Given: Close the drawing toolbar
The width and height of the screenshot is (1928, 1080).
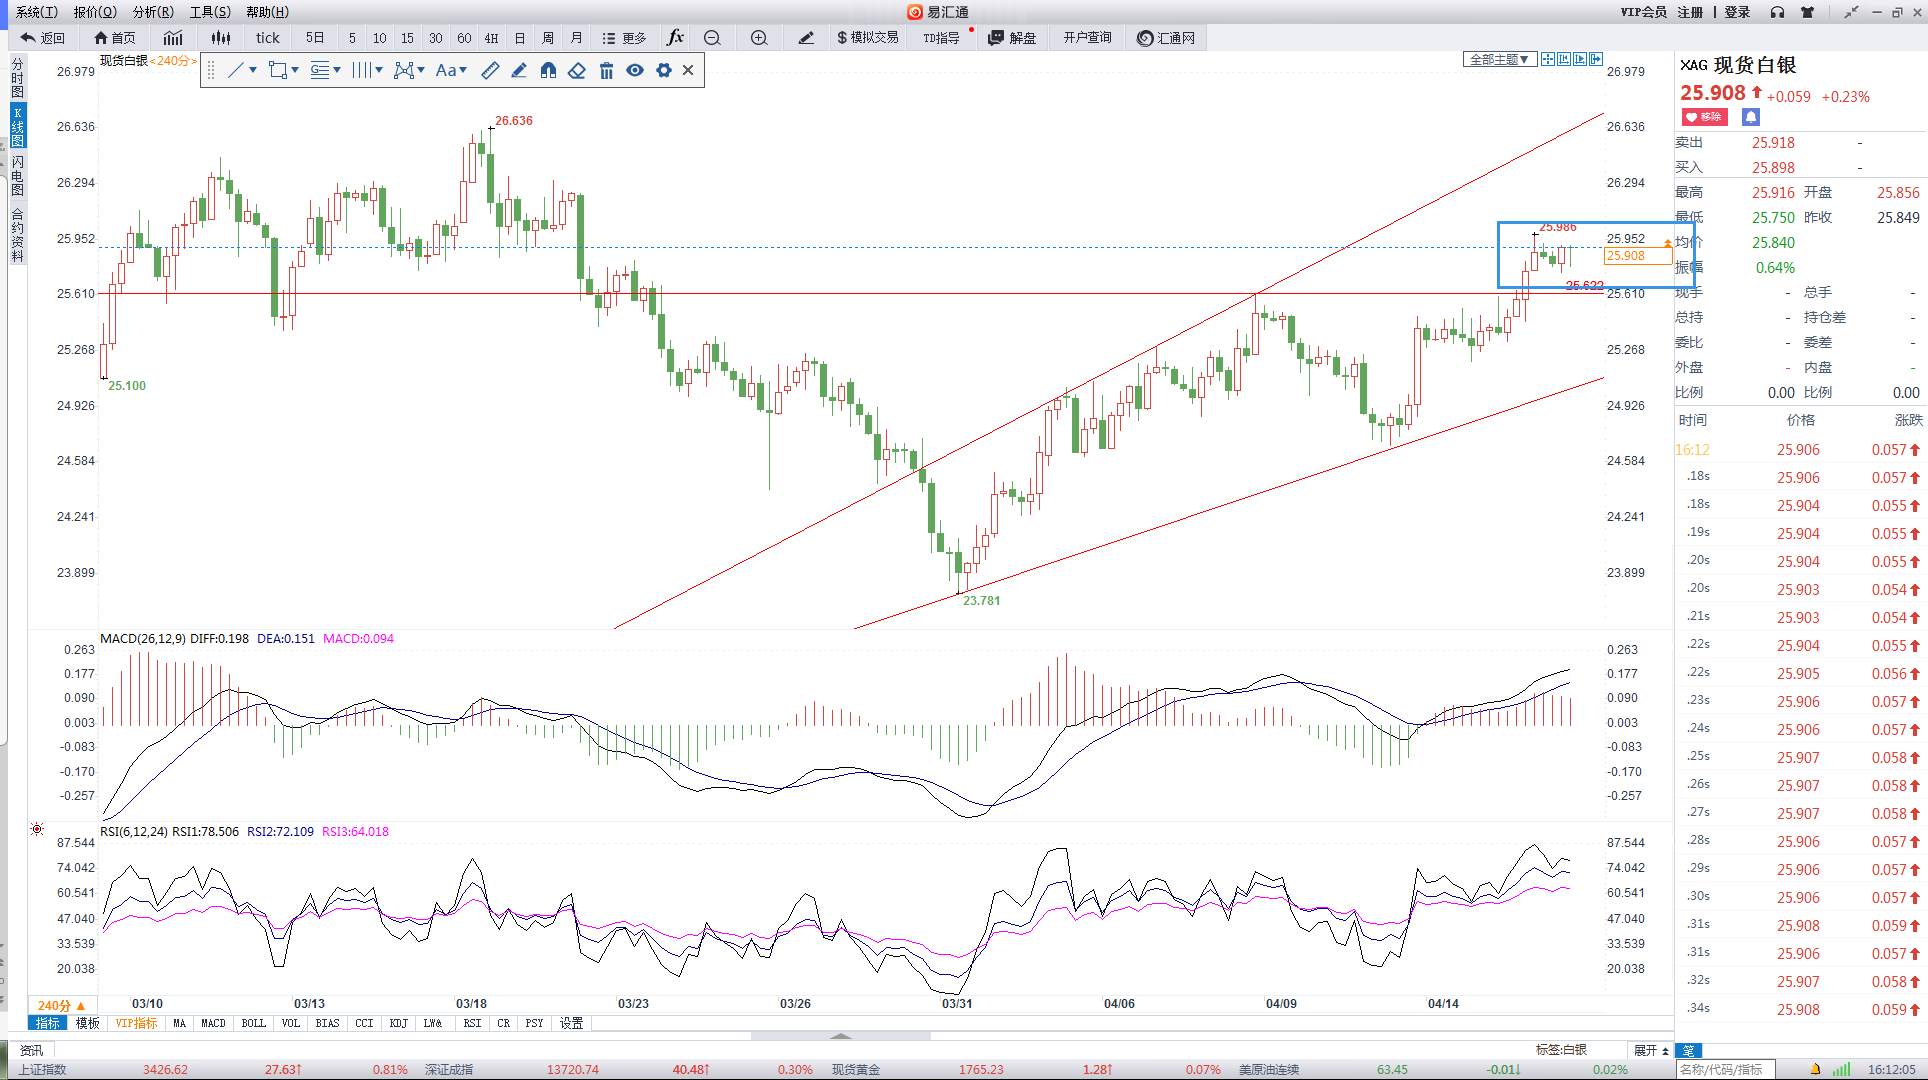Looking at the screenshot, I should click(x=688, y=70).
